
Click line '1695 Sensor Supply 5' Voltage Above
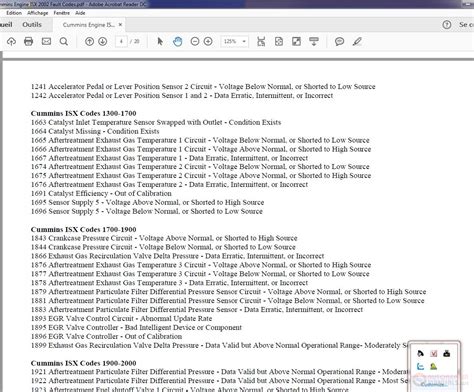click(147, 202)
